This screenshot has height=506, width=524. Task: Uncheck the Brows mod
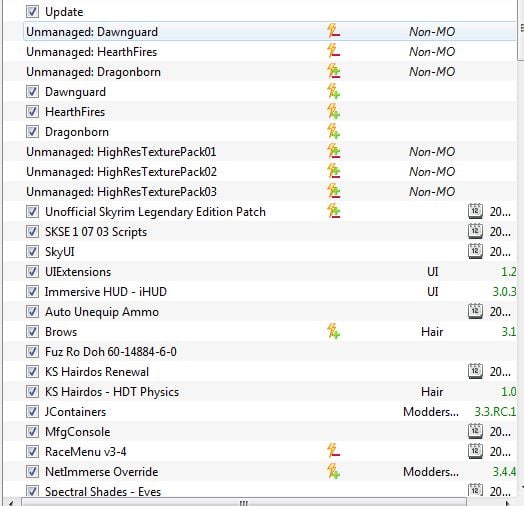(32, 332)
